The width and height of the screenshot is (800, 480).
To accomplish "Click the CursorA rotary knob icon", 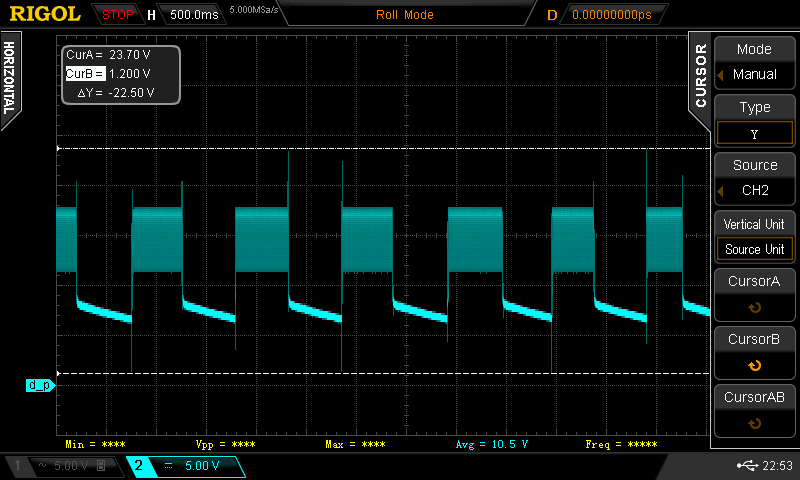I will click(x=754, y=308).
